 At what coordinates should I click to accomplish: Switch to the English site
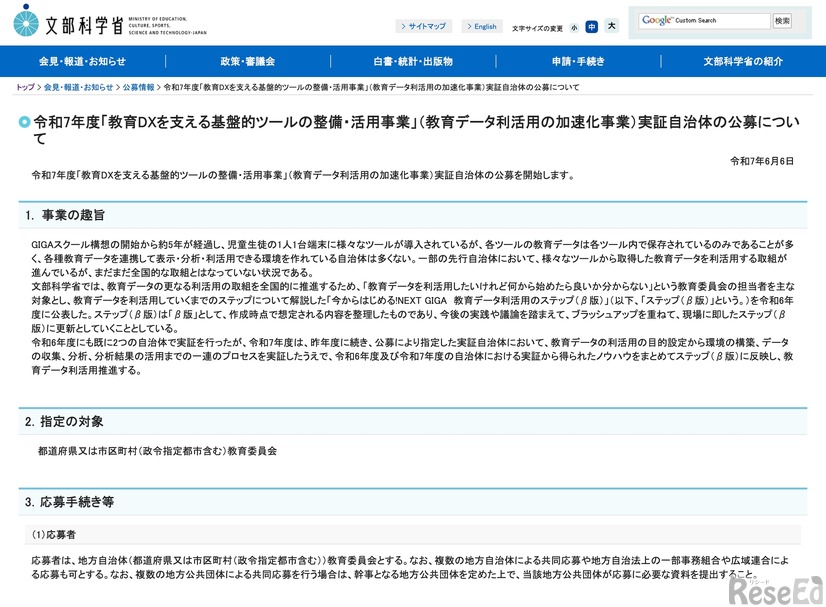pyautogui.click(x=482, y=26)
